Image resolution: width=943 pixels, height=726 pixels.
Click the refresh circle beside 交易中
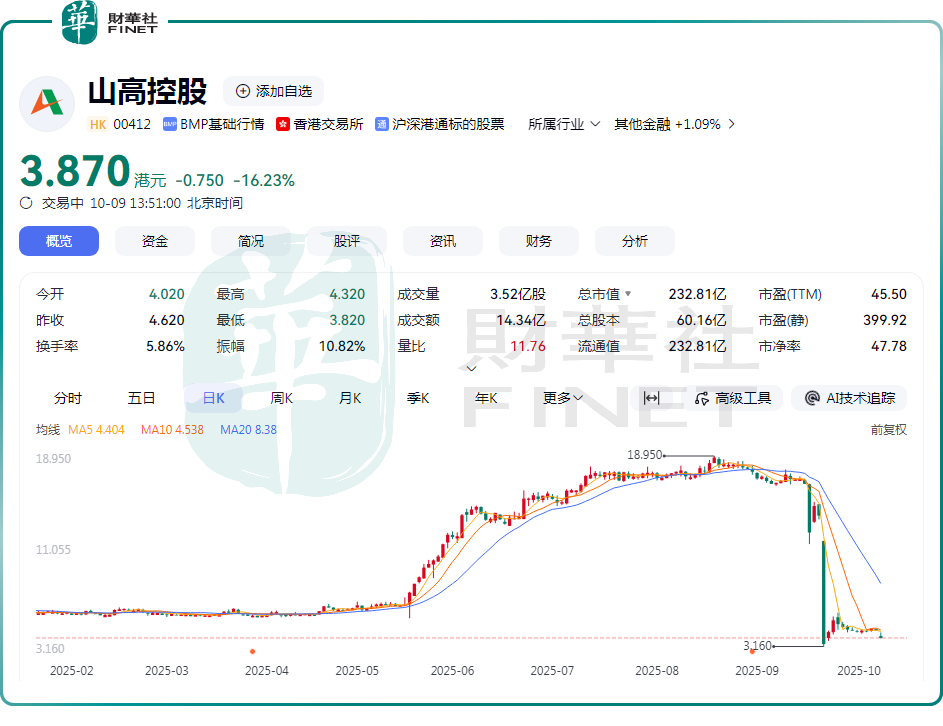[27, 203]
